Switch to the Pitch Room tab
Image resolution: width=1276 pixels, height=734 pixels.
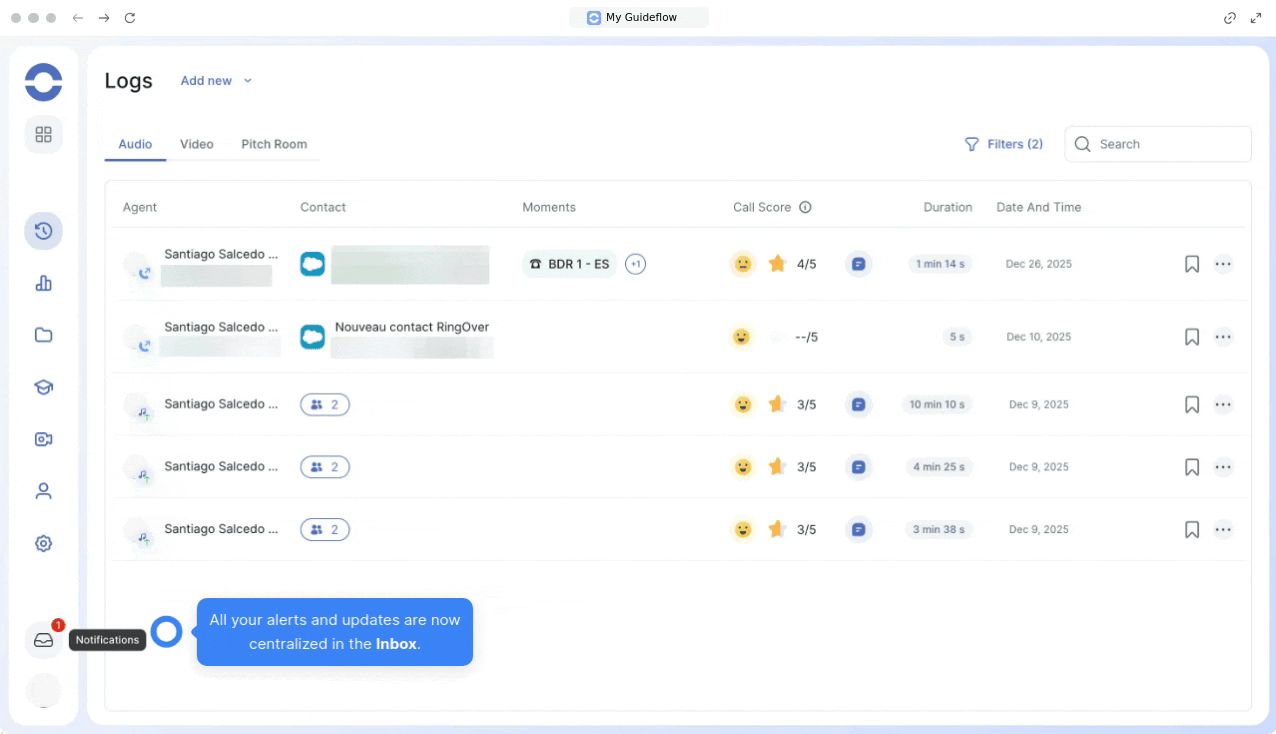274,144
